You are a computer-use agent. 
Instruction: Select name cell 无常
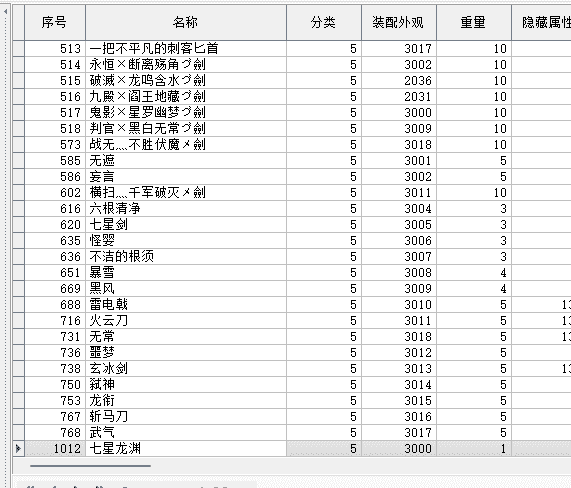[186, 337]
